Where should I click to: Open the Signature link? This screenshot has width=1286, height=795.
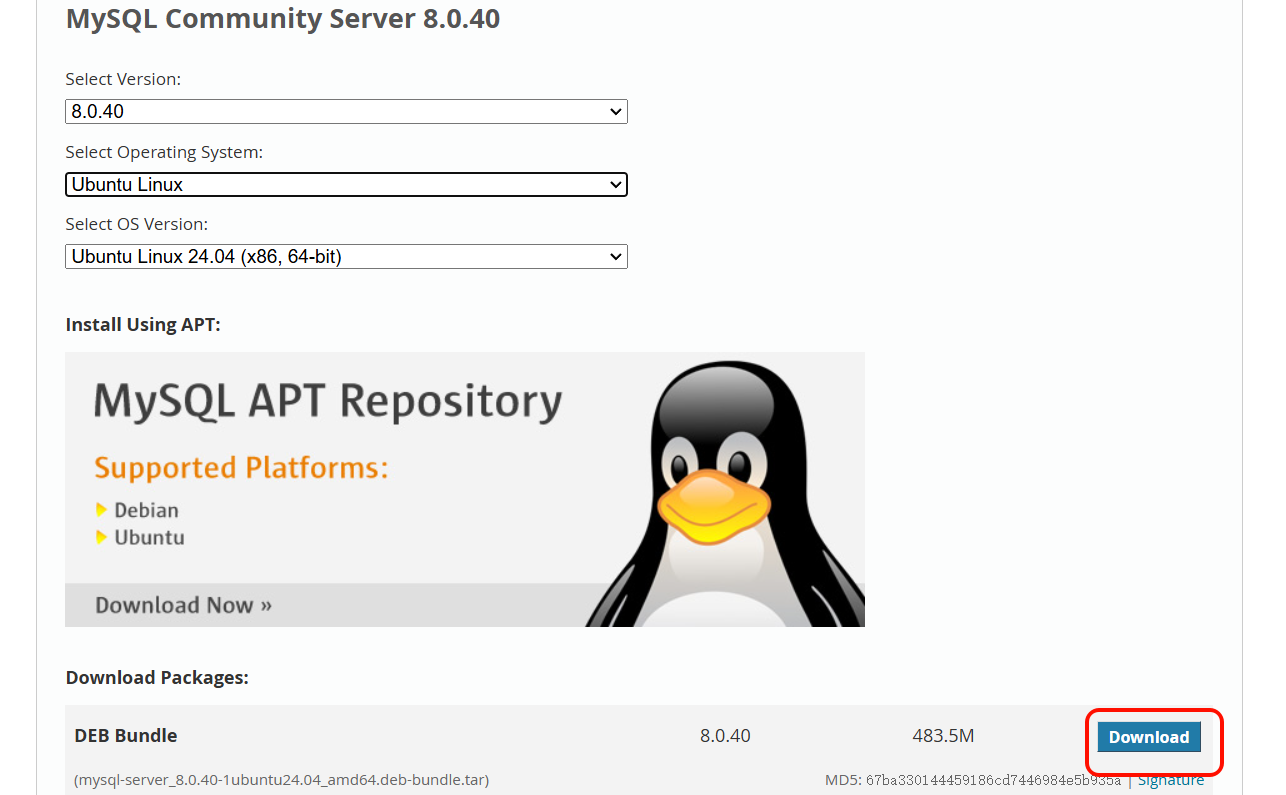coord(1171,780)
